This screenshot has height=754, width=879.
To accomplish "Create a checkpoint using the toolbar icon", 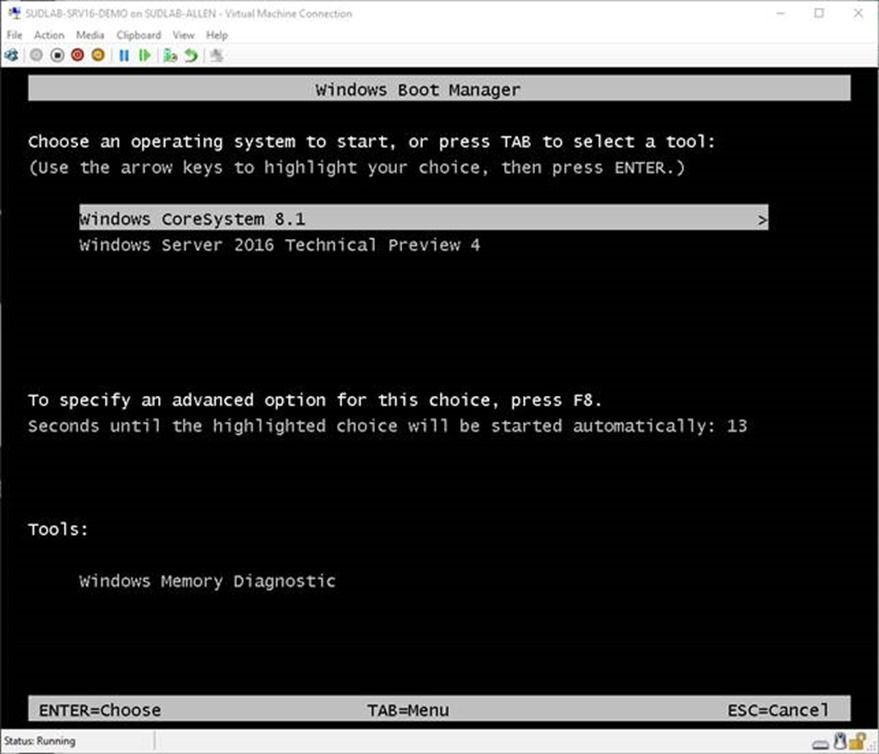I will tap(170, 55).
